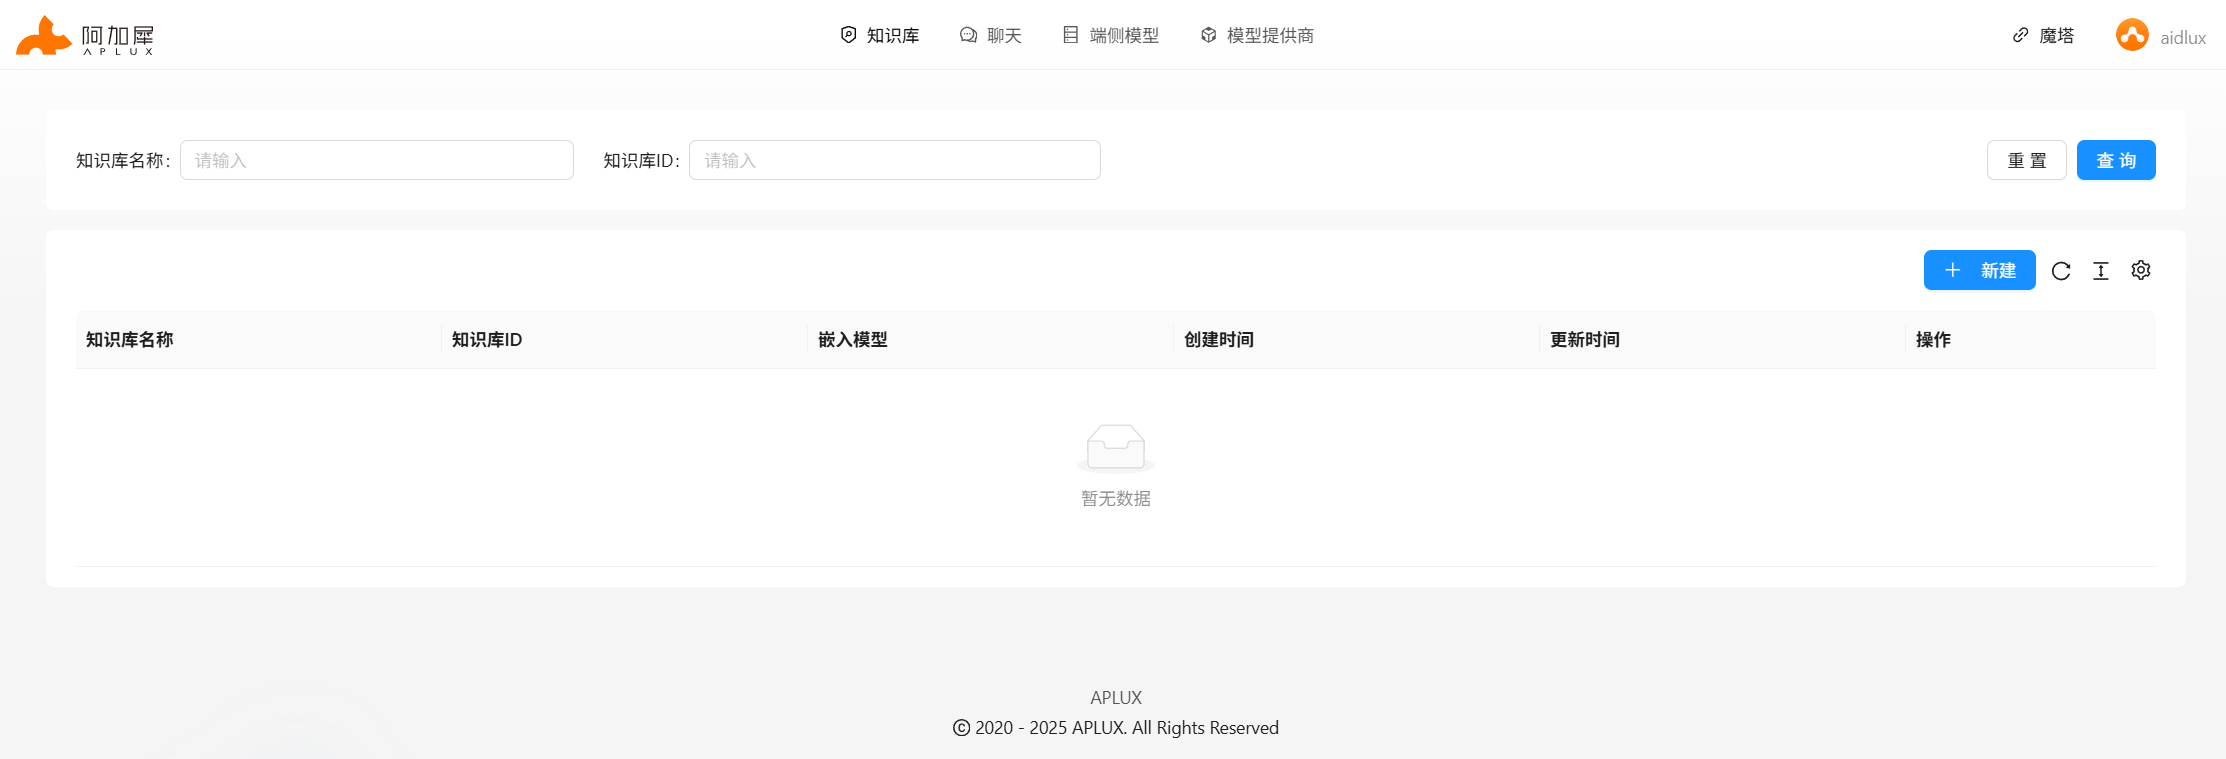Open the 魔塔 external link

tap(2043, 36)
